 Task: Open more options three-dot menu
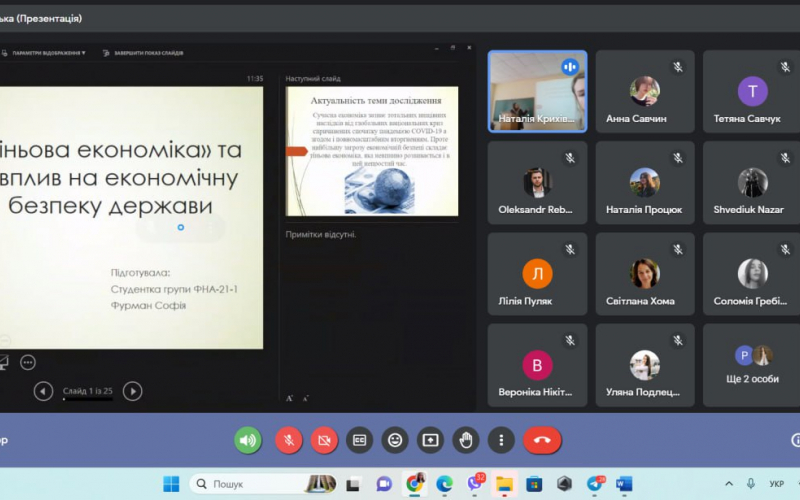[501, 440]
